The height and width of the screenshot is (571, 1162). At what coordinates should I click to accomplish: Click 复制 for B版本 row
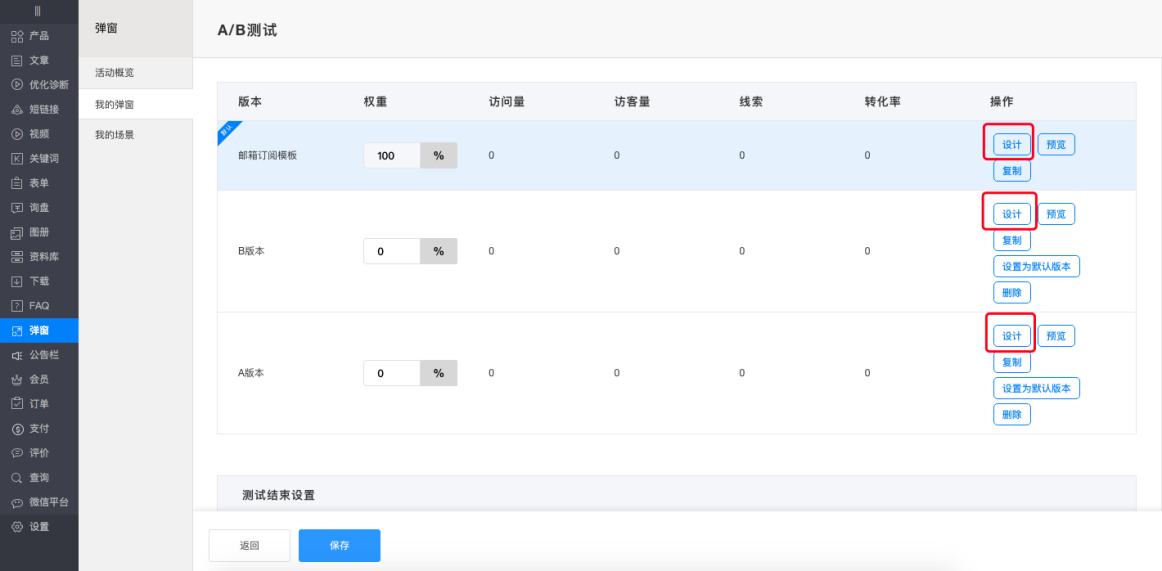1012,240
